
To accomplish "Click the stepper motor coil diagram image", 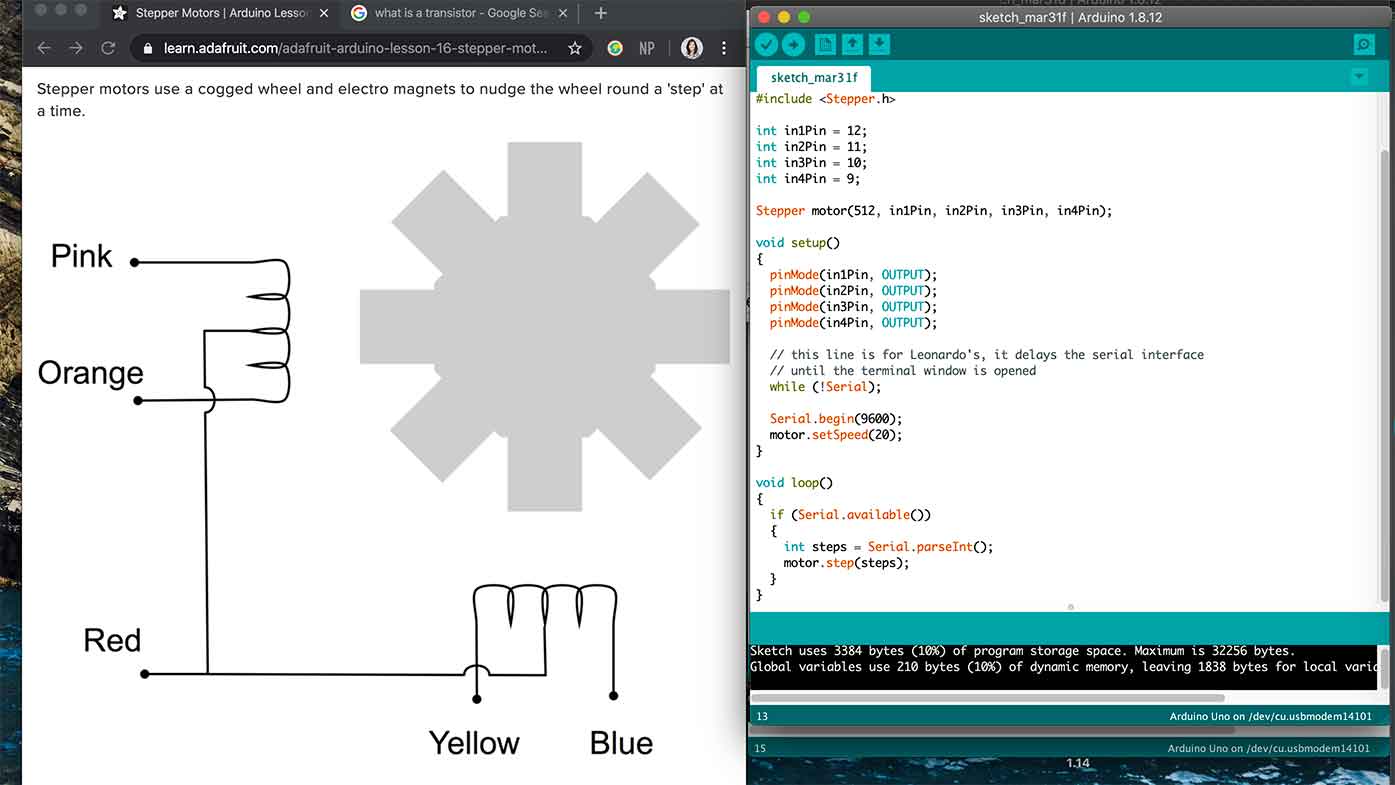I will coord(384,450).
